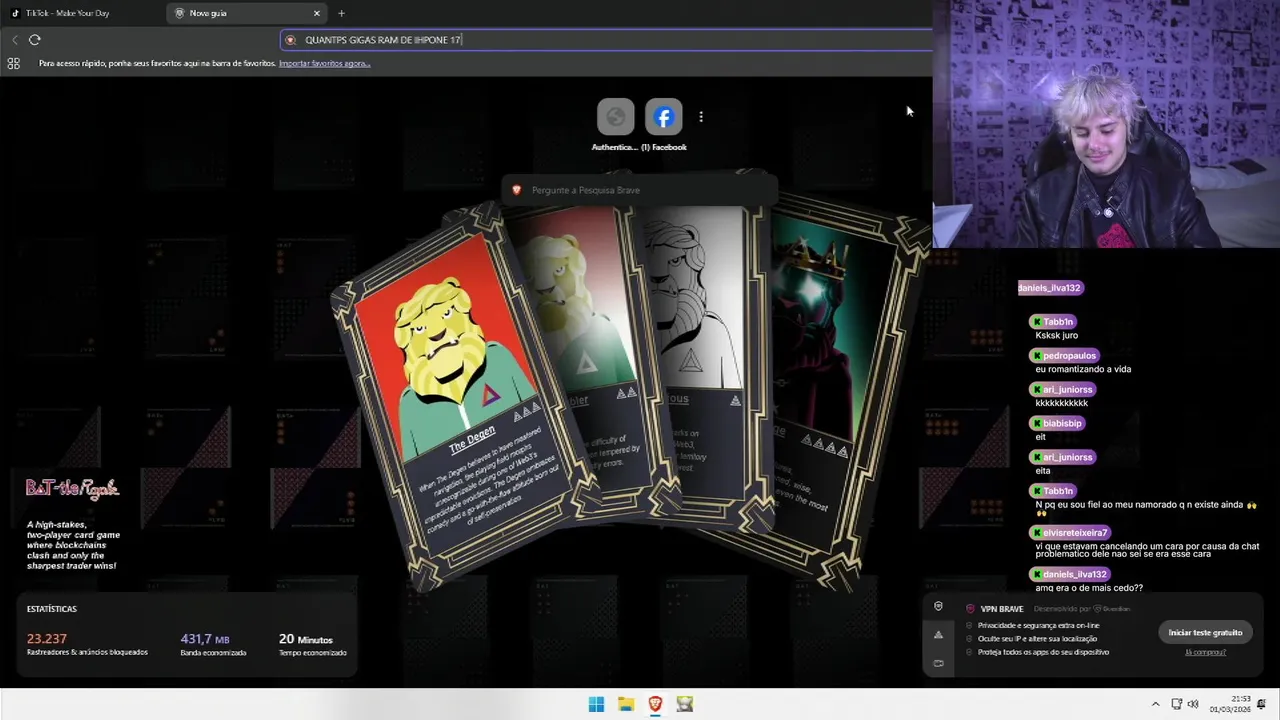Select the BAT triangle rewards icon in the widget sidebar
Image resolution: width=1280 pixels, height=720 pixels.
[938, 635]
